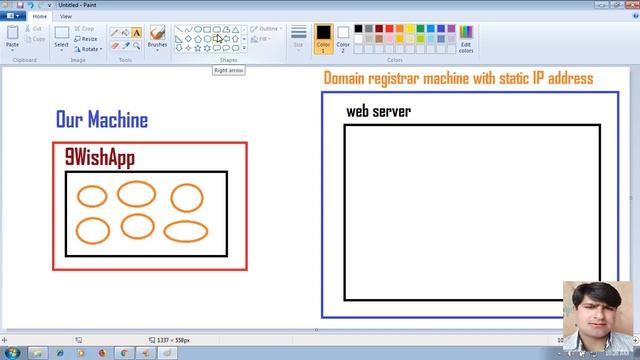Choose the Down arrow shape
Screen dimensions: 640x360
pyautogui.click(x=179, y=48)
